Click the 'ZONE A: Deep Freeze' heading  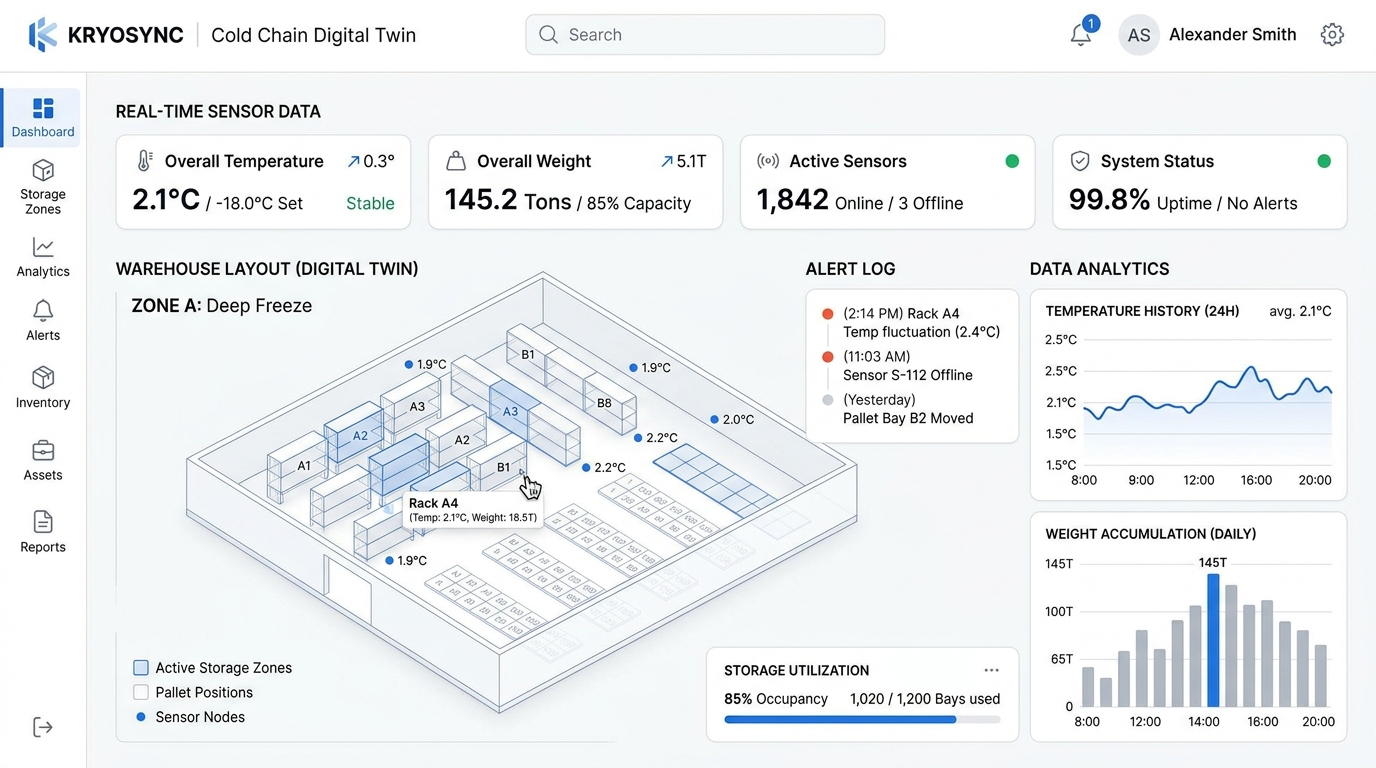(x=222, y=306)
